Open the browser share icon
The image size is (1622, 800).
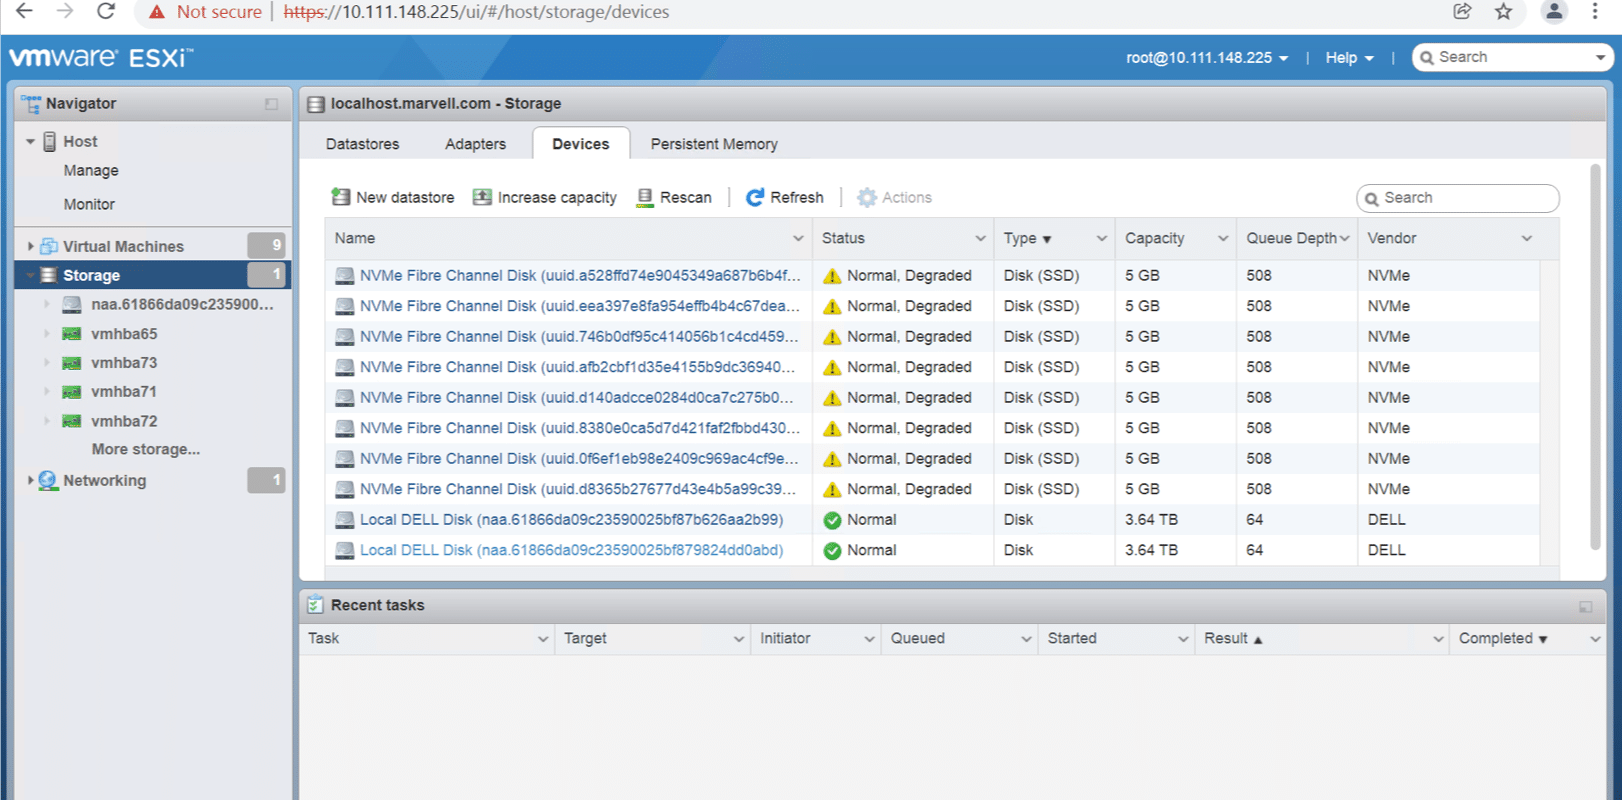pyautogui.click(x=1462, y=12)
